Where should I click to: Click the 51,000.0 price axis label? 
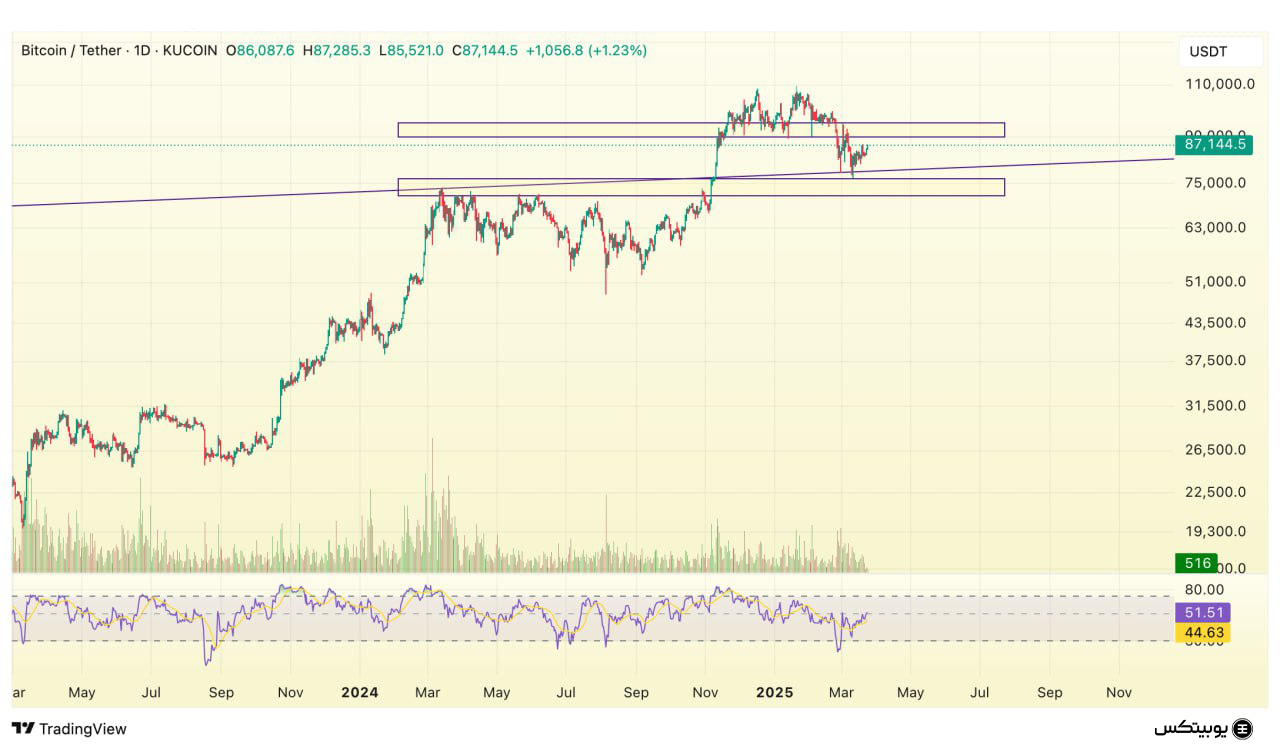click(1215, 281)
